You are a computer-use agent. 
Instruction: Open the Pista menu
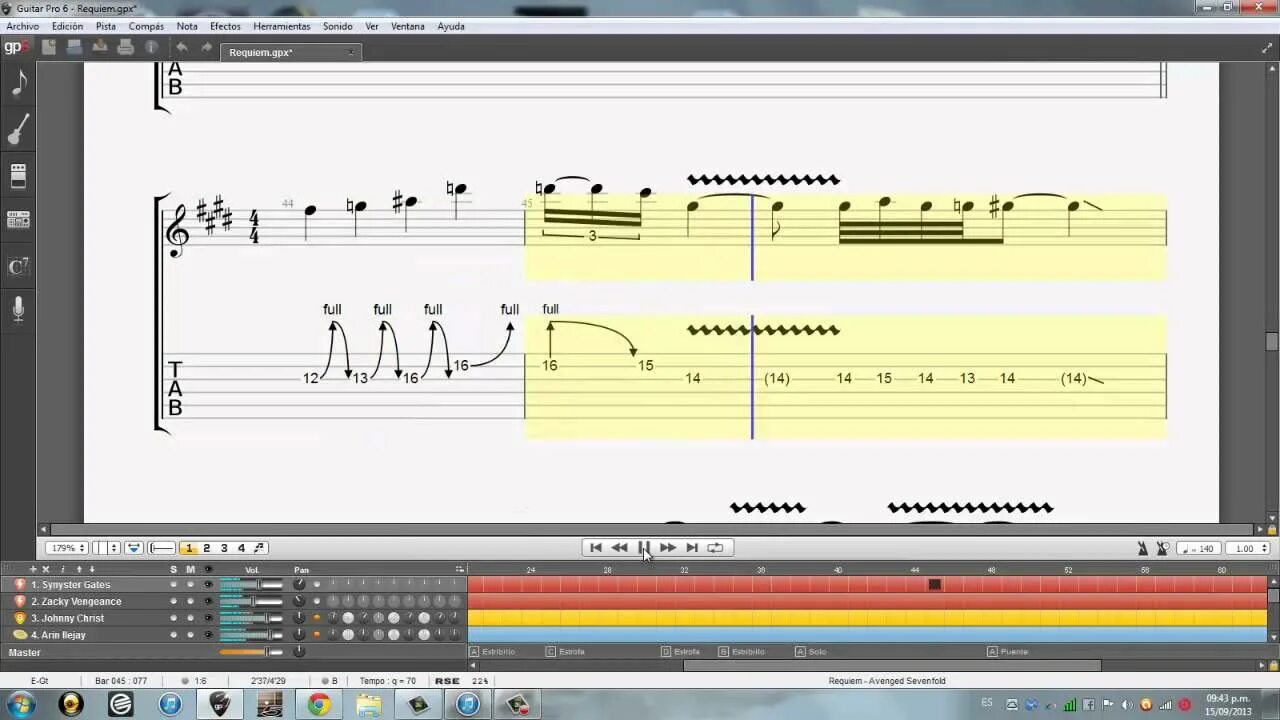(106, 26)
